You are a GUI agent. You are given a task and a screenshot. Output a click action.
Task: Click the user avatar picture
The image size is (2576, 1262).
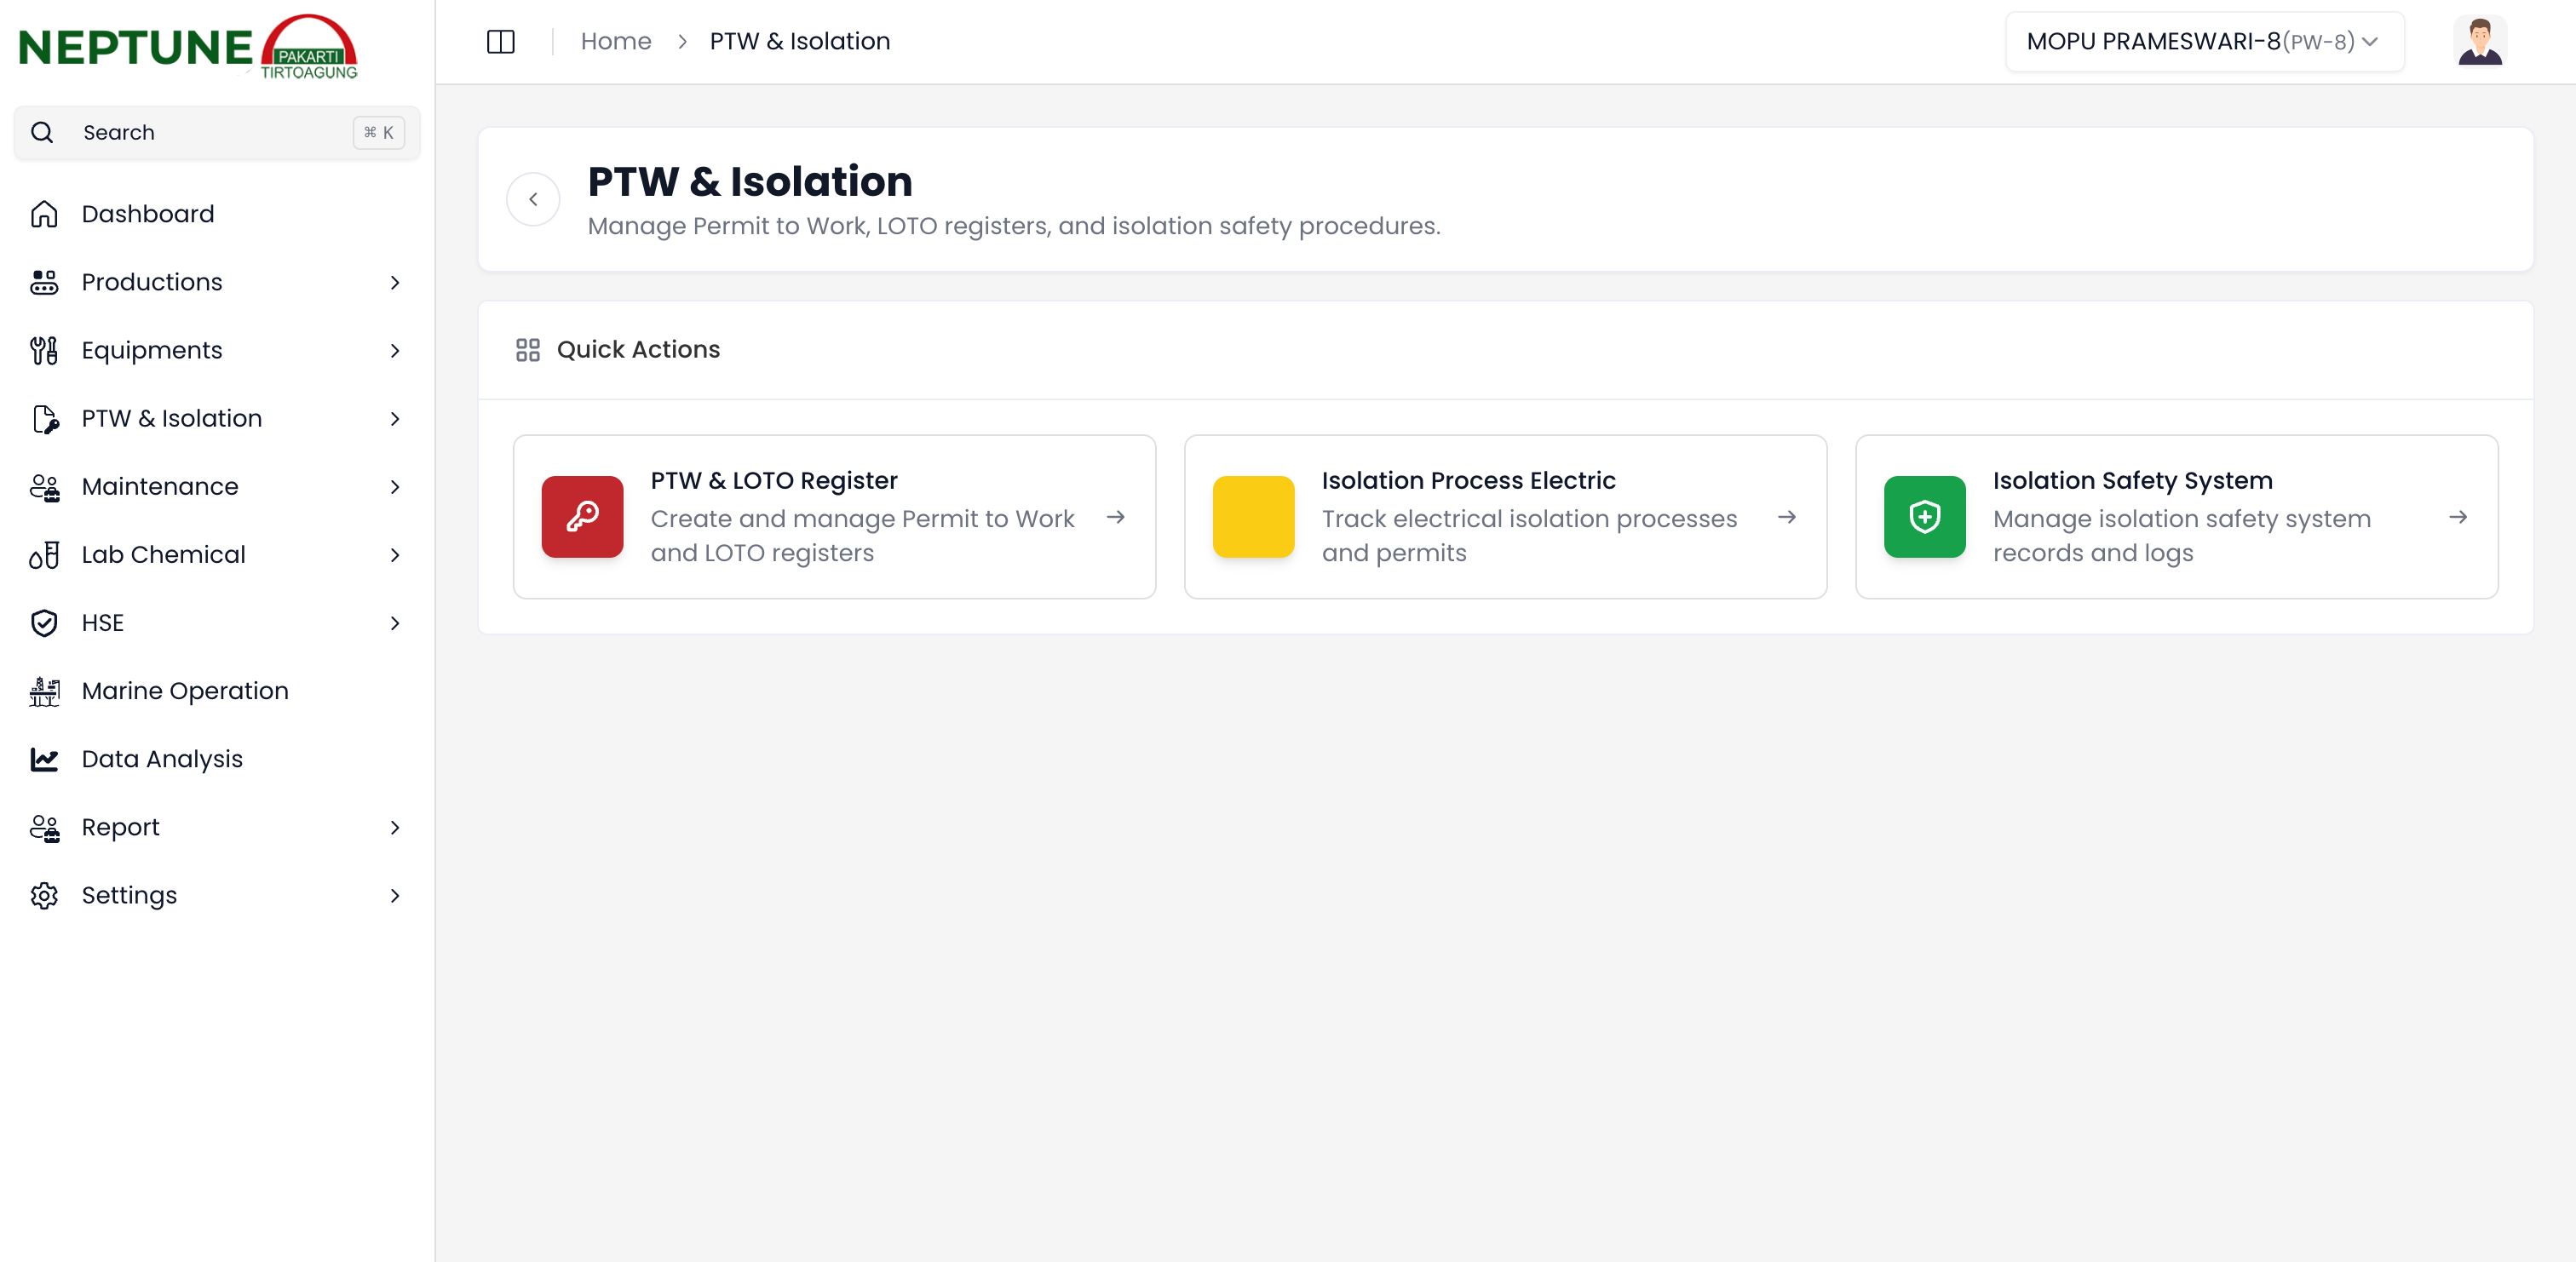[2479, 41]
